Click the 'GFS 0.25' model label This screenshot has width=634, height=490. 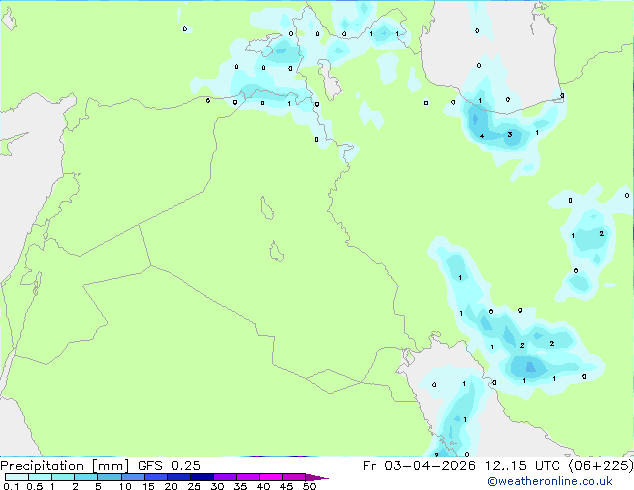point(169,466)
